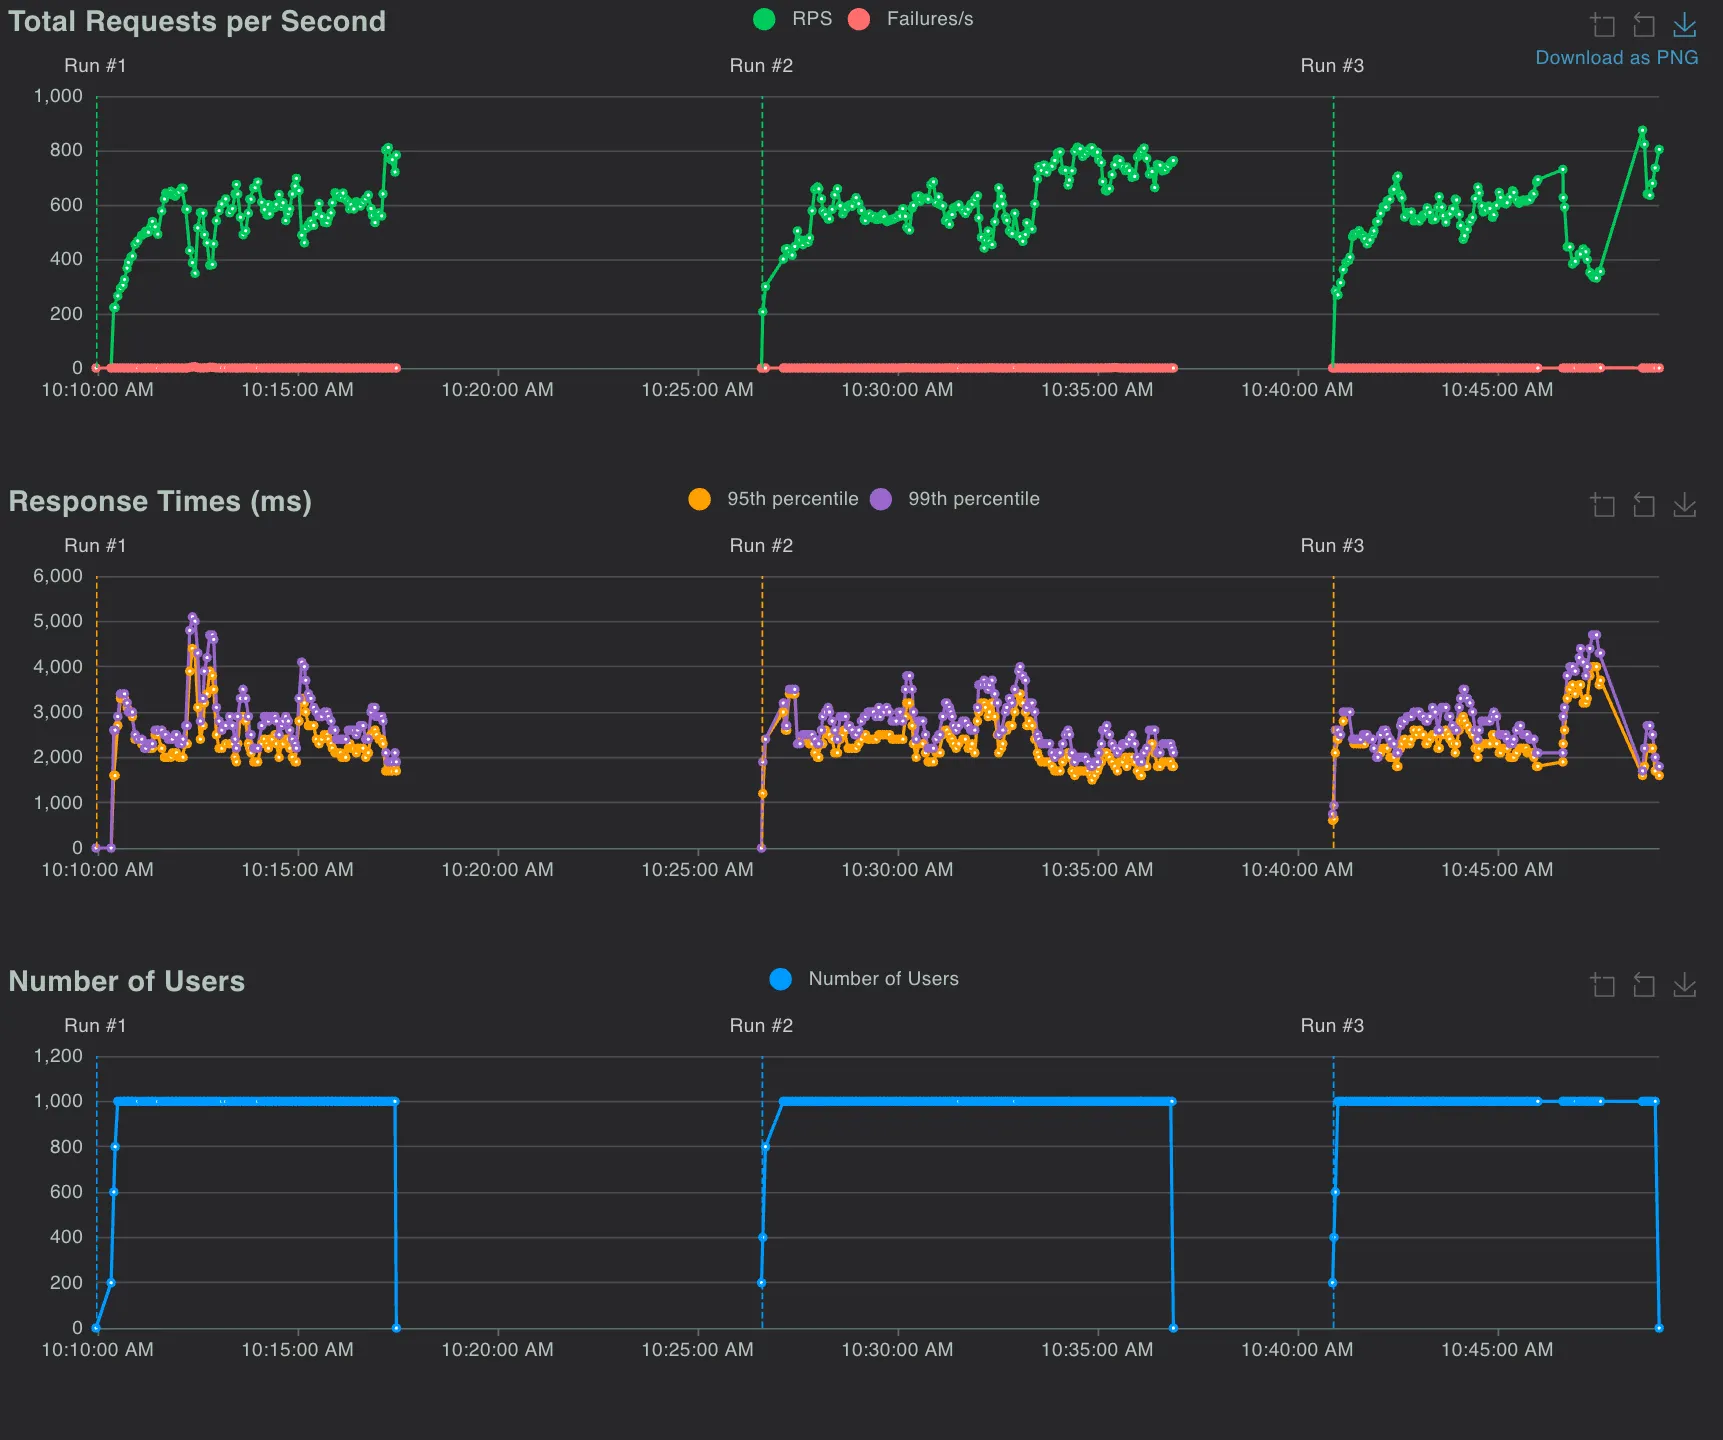The width and height of the screenshot is (1723, 1440).
Task: Click Run #2 marker on Response Times chart
Action: coord(761,546)
